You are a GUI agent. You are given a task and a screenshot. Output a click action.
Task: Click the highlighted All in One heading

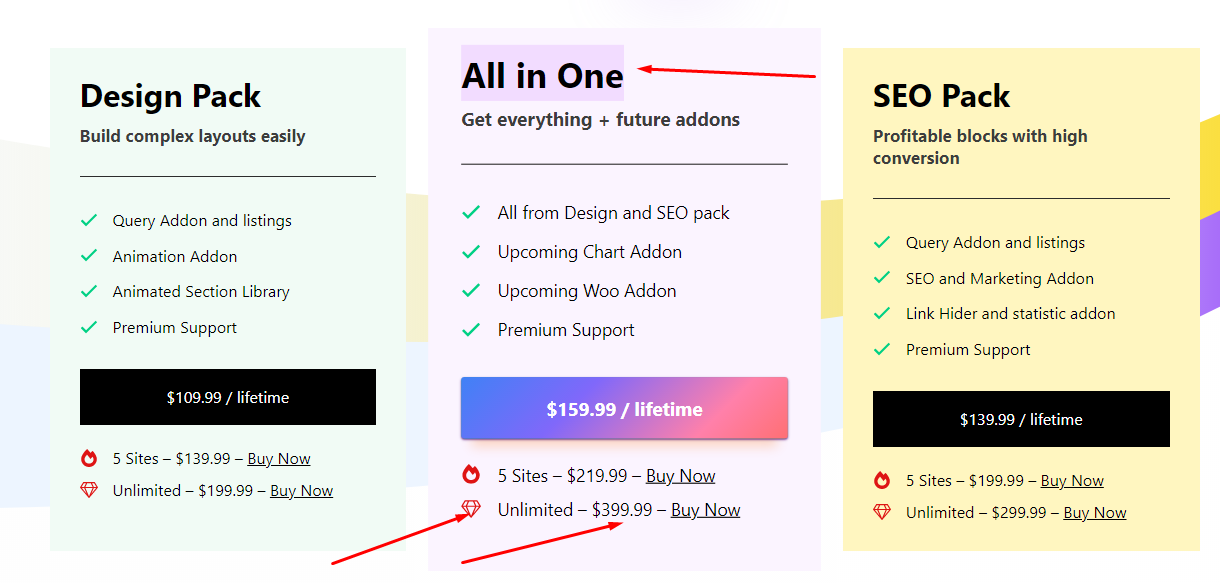point(542,76)
